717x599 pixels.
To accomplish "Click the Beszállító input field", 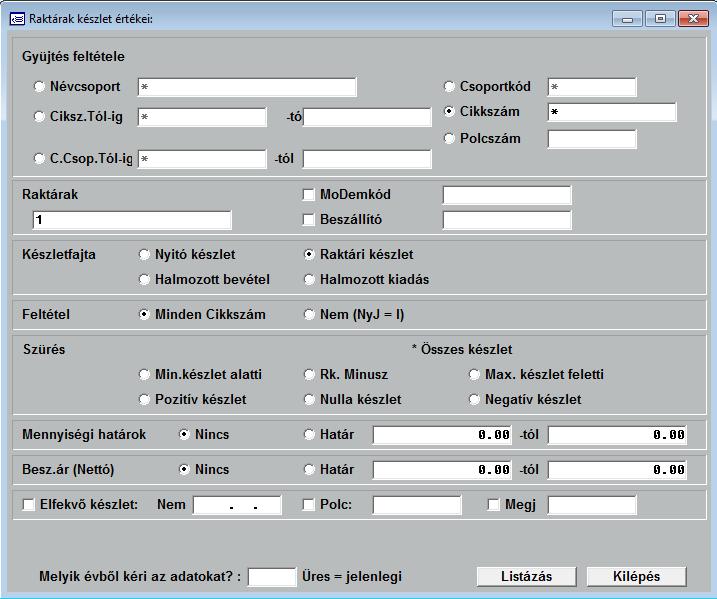I will pos(507,220).
